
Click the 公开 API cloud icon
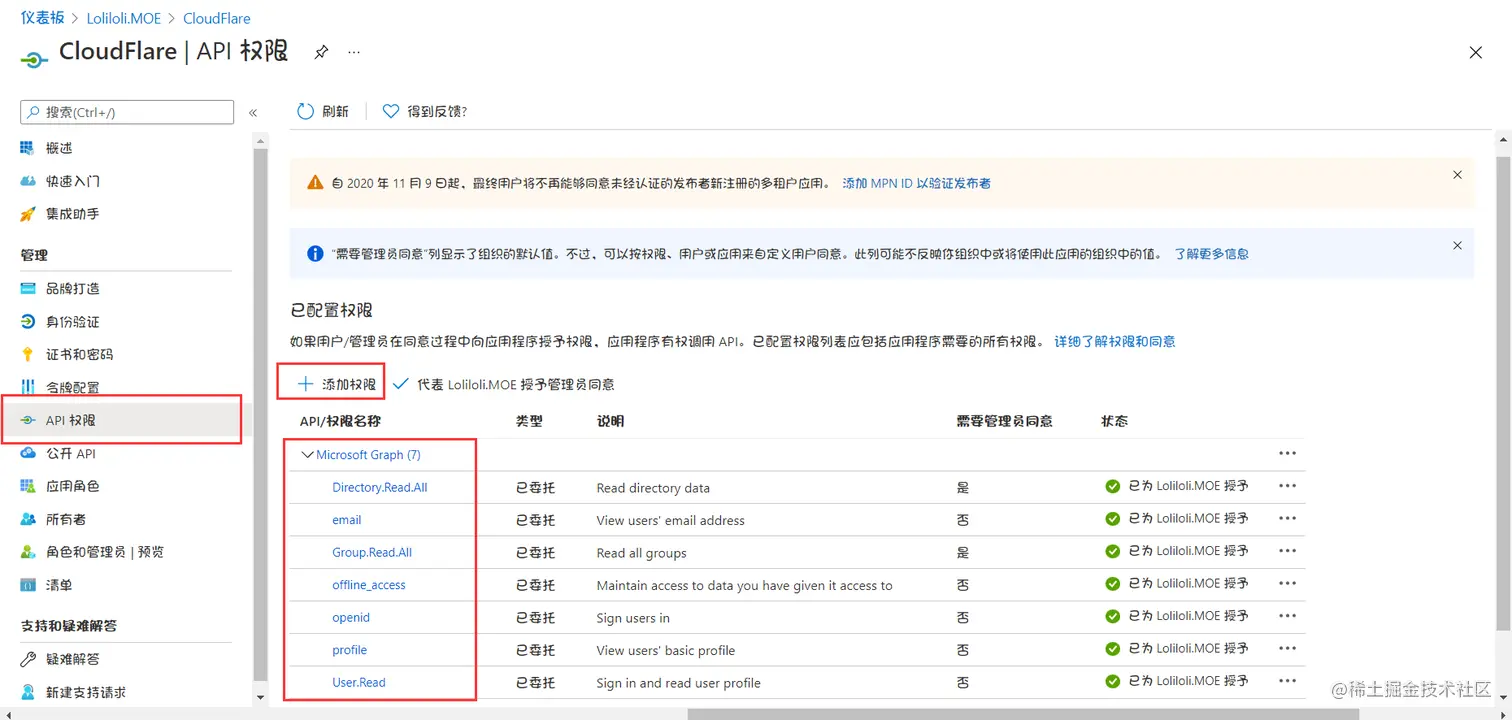28,454
